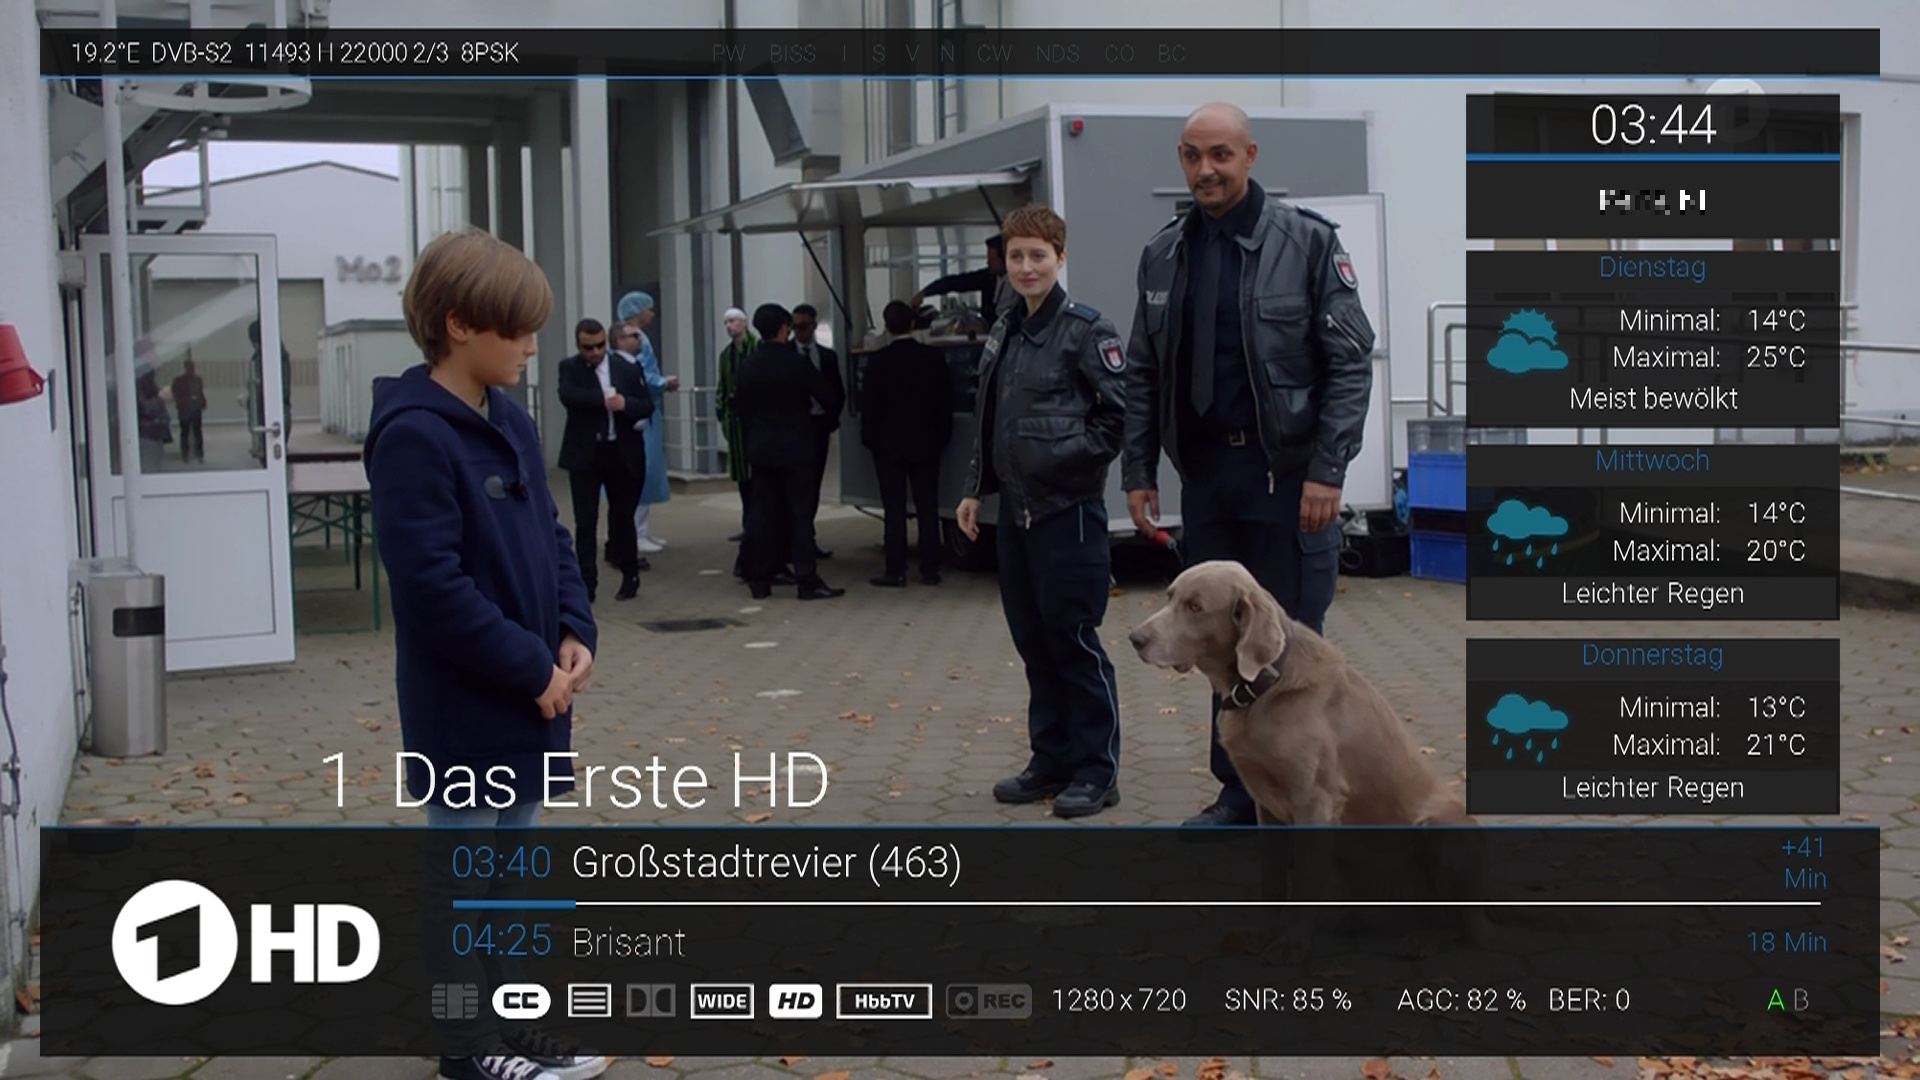This screenshot has width=1920, height=1080.
Task: Click the next event 'Brisant'
Action: pyautogui.click(x=629, y=942)
